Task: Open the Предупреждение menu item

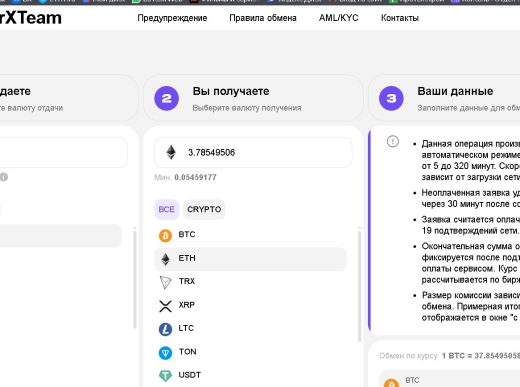Action: point(172,18)
